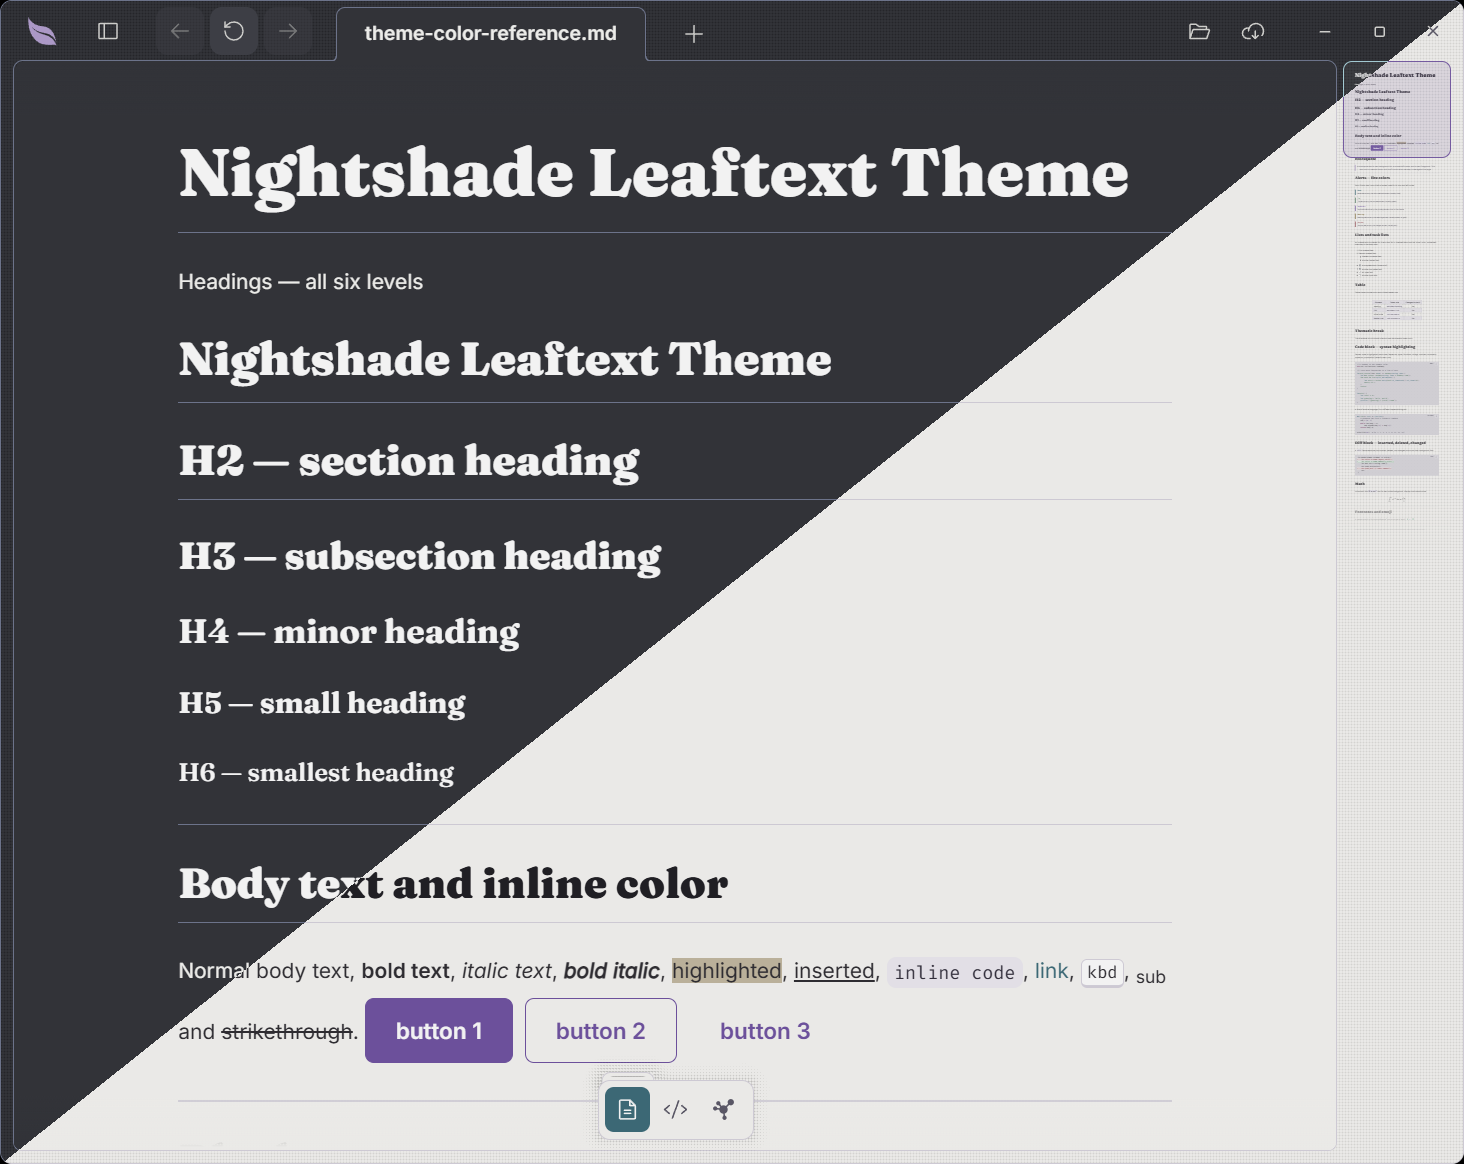The height and width of the screenshot is (1164, 1464).
Task: Maximize the window
Action: pyautogui.click(x=1379, y=32)
